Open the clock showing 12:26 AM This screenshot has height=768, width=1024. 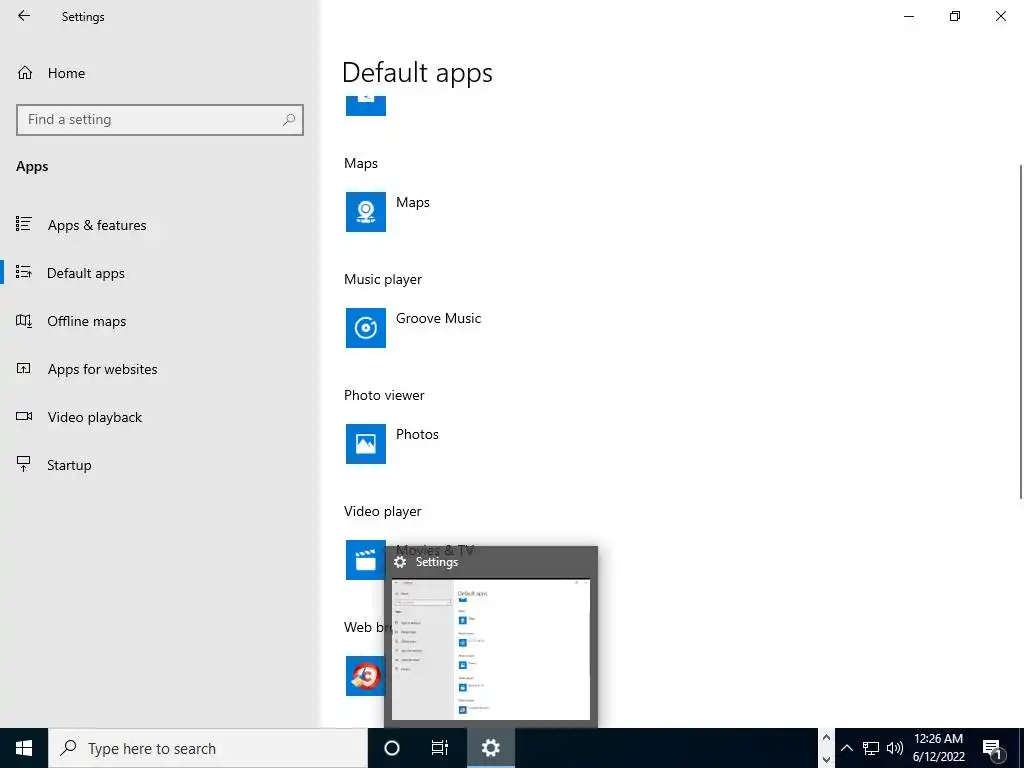coord(938,748)
